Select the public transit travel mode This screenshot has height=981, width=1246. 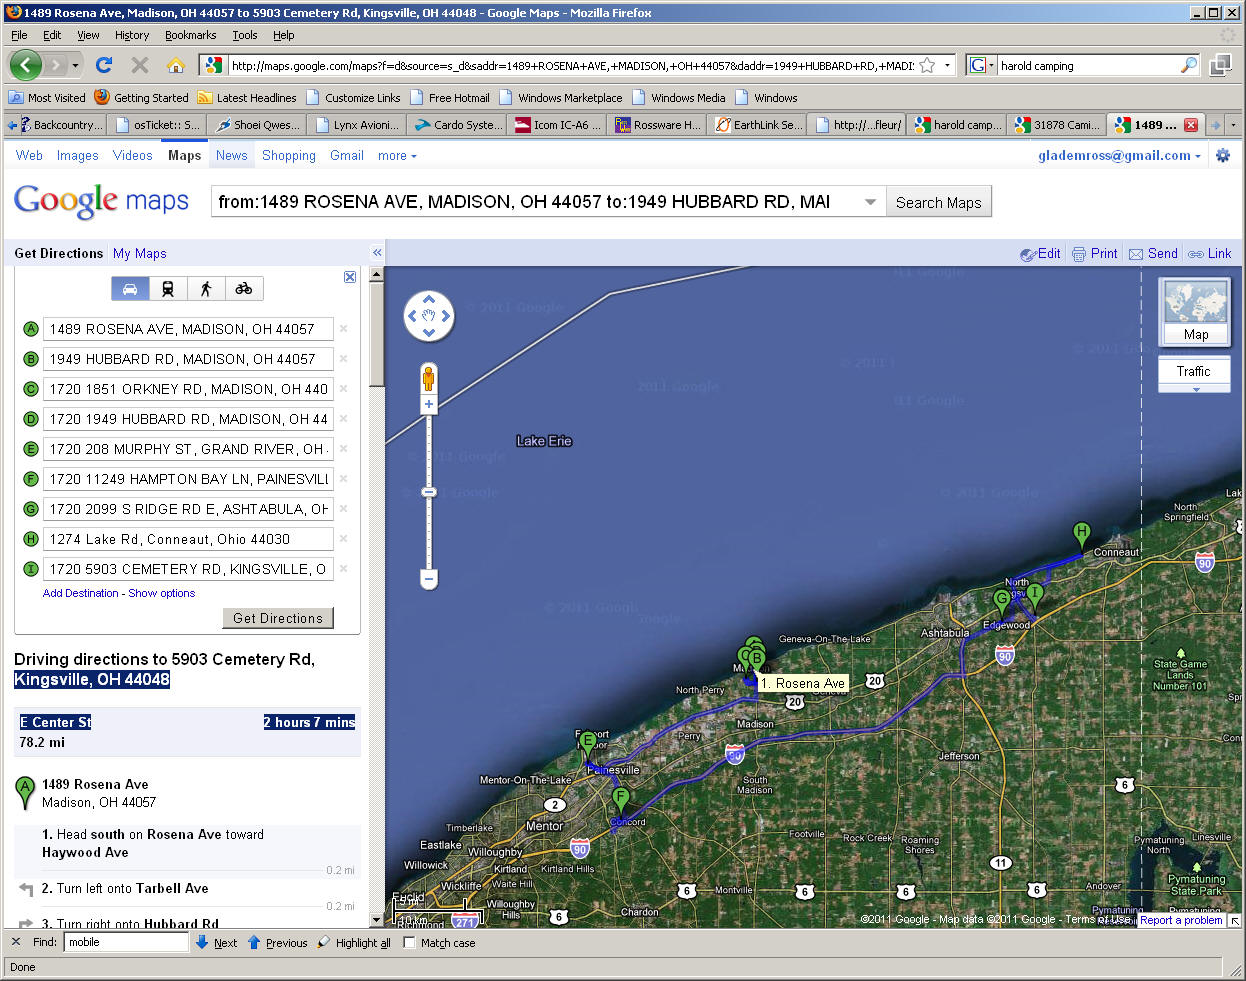(168, 289)
